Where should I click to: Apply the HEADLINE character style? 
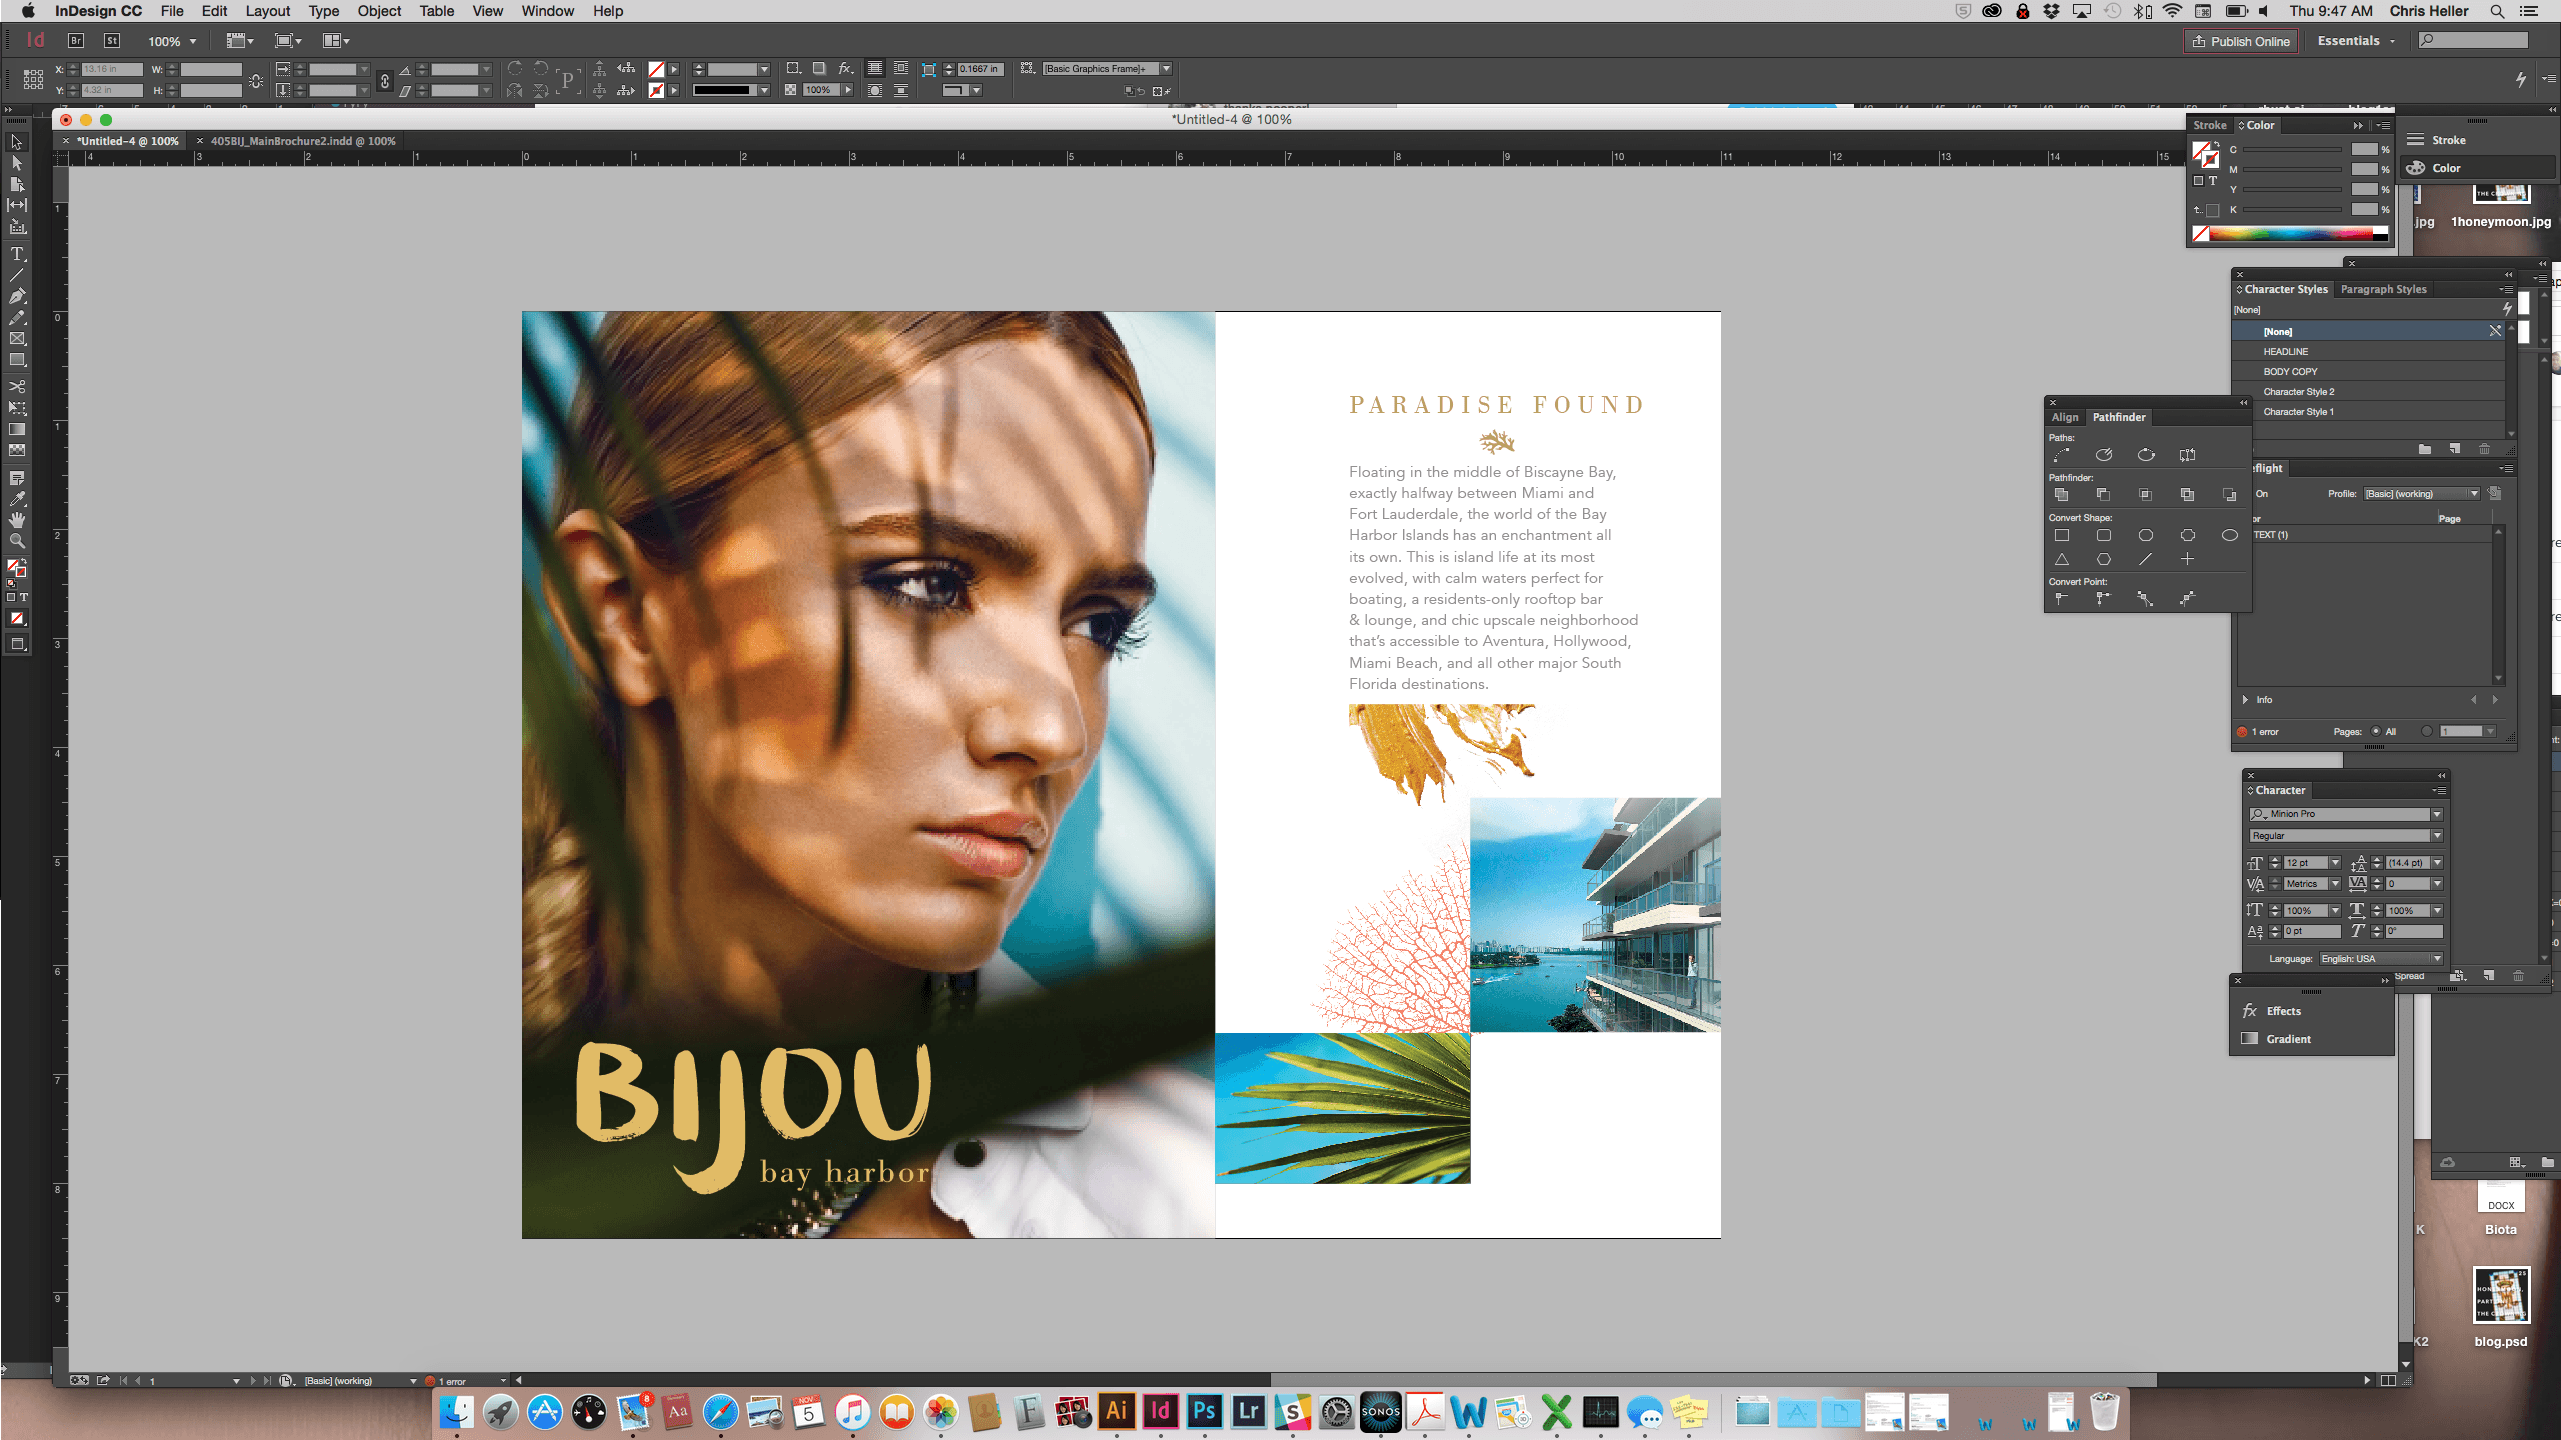click(x=2286, y=352)
